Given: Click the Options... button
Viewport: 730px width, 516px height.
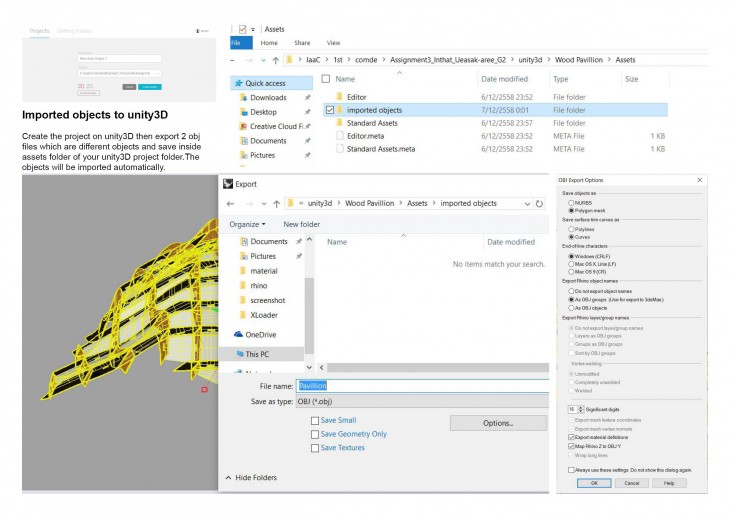Looking at the screenshot, I should (497, 423).
